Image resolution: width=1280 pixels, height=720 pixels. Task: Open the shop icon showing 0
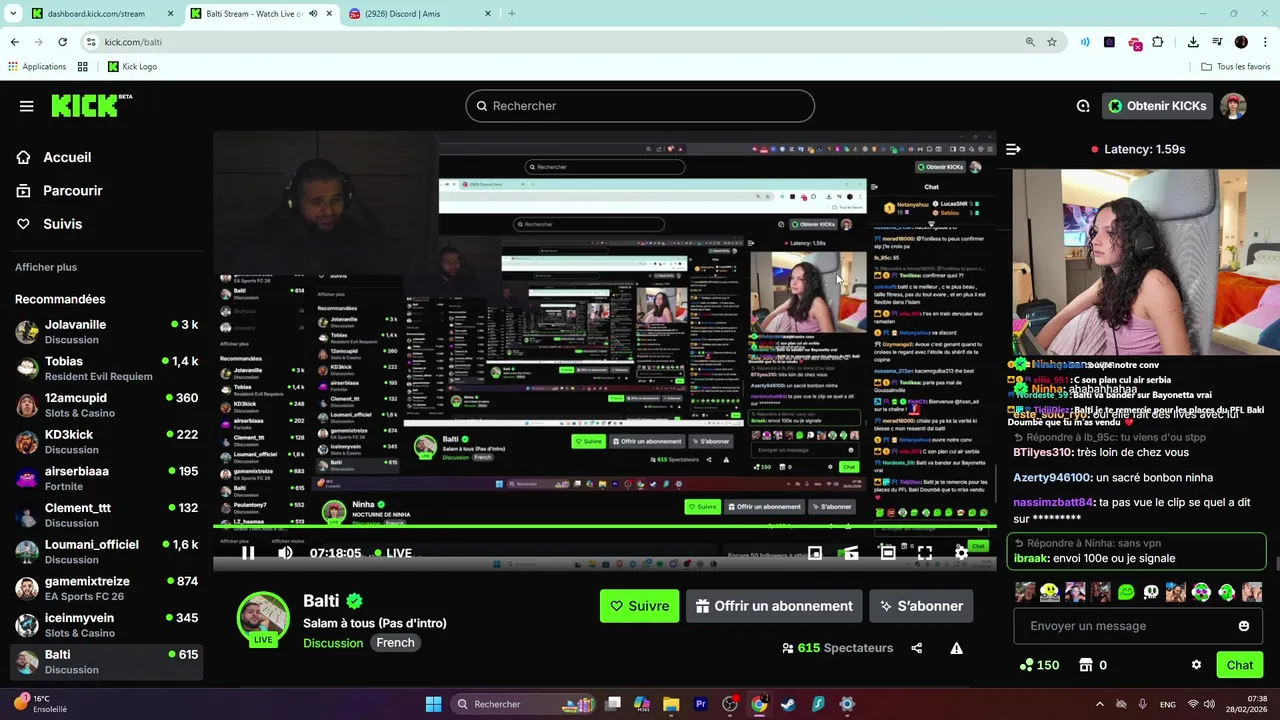(x=1093, y=665)
